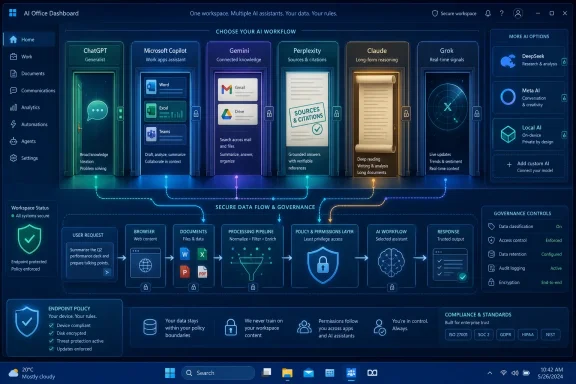
Task: Click the blue Word file icon in Documents
Action: coord(184,254)
